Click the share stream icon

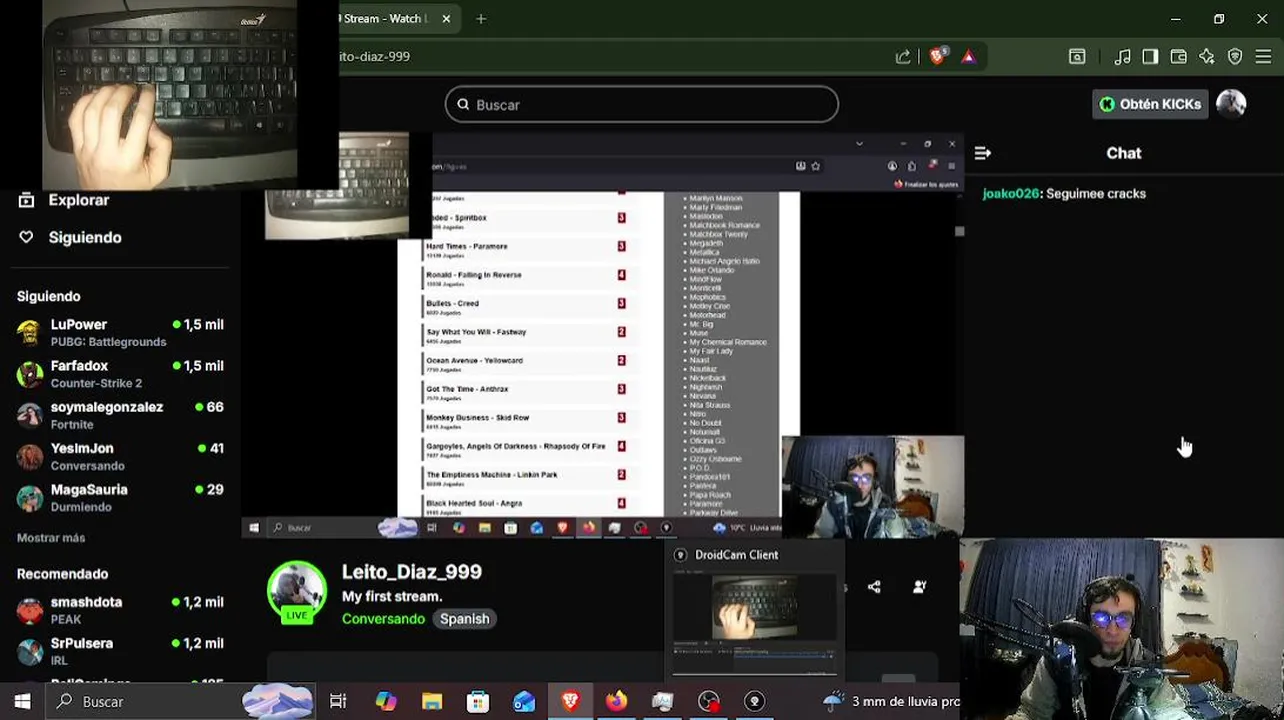pos(874,587)
